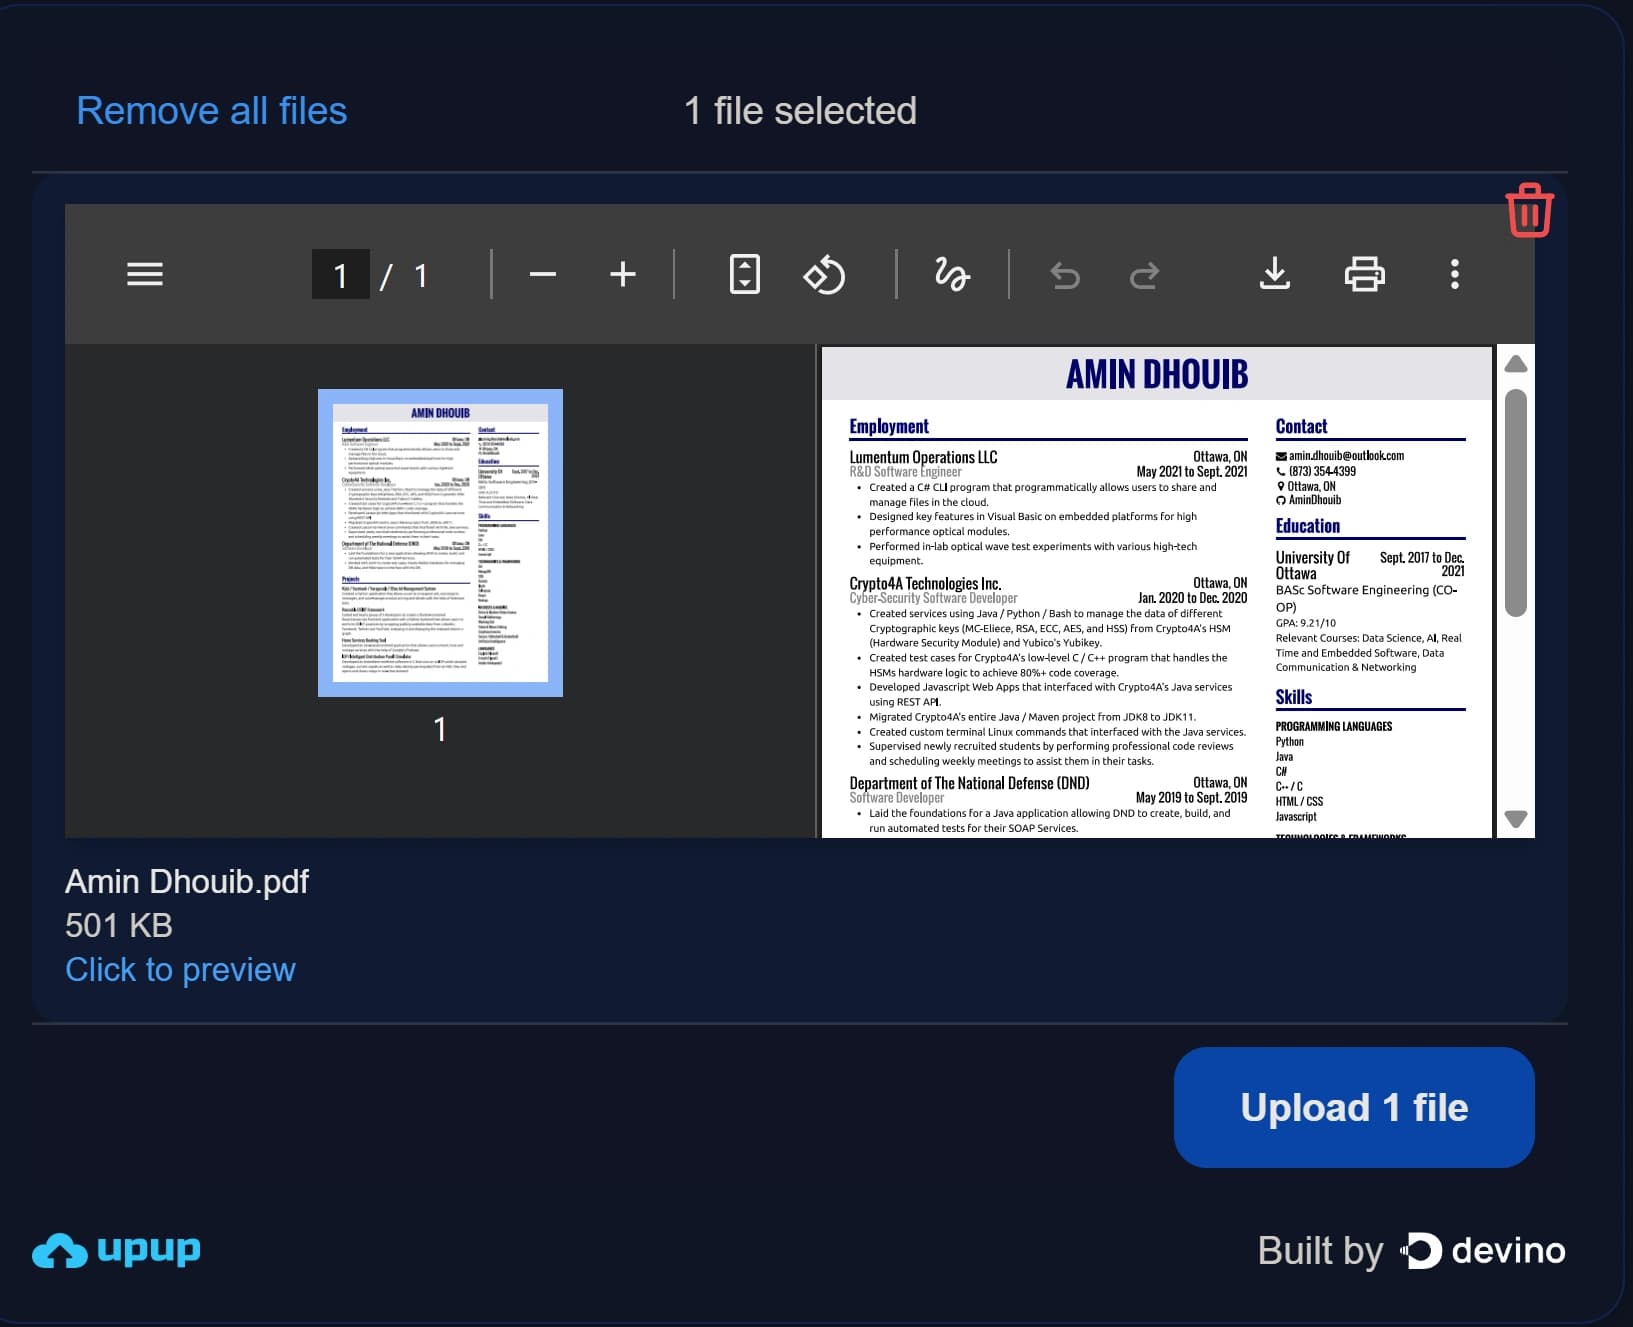This screenshot has width=1633, height=1327.
Task: Click 'Cyber-Security Software Developer' job title
Action: coord(933,598)
